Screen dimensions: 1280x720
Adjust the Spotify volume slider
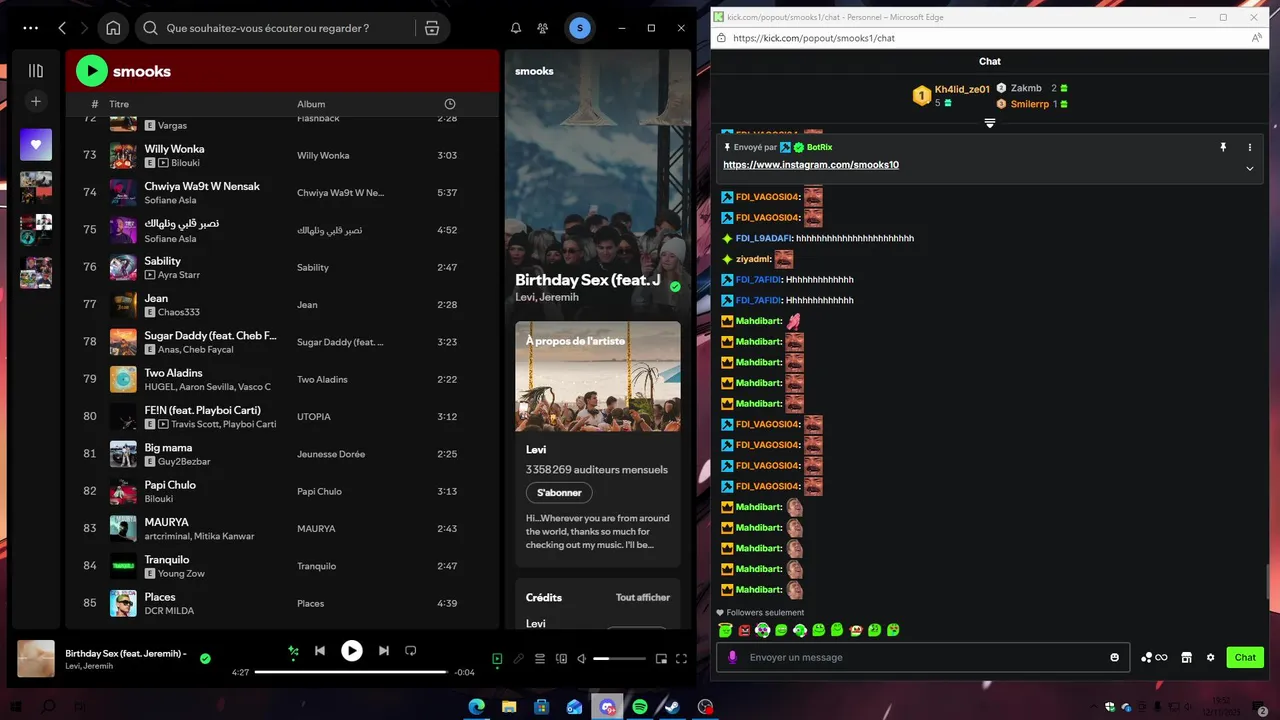(x=620, y=659)
